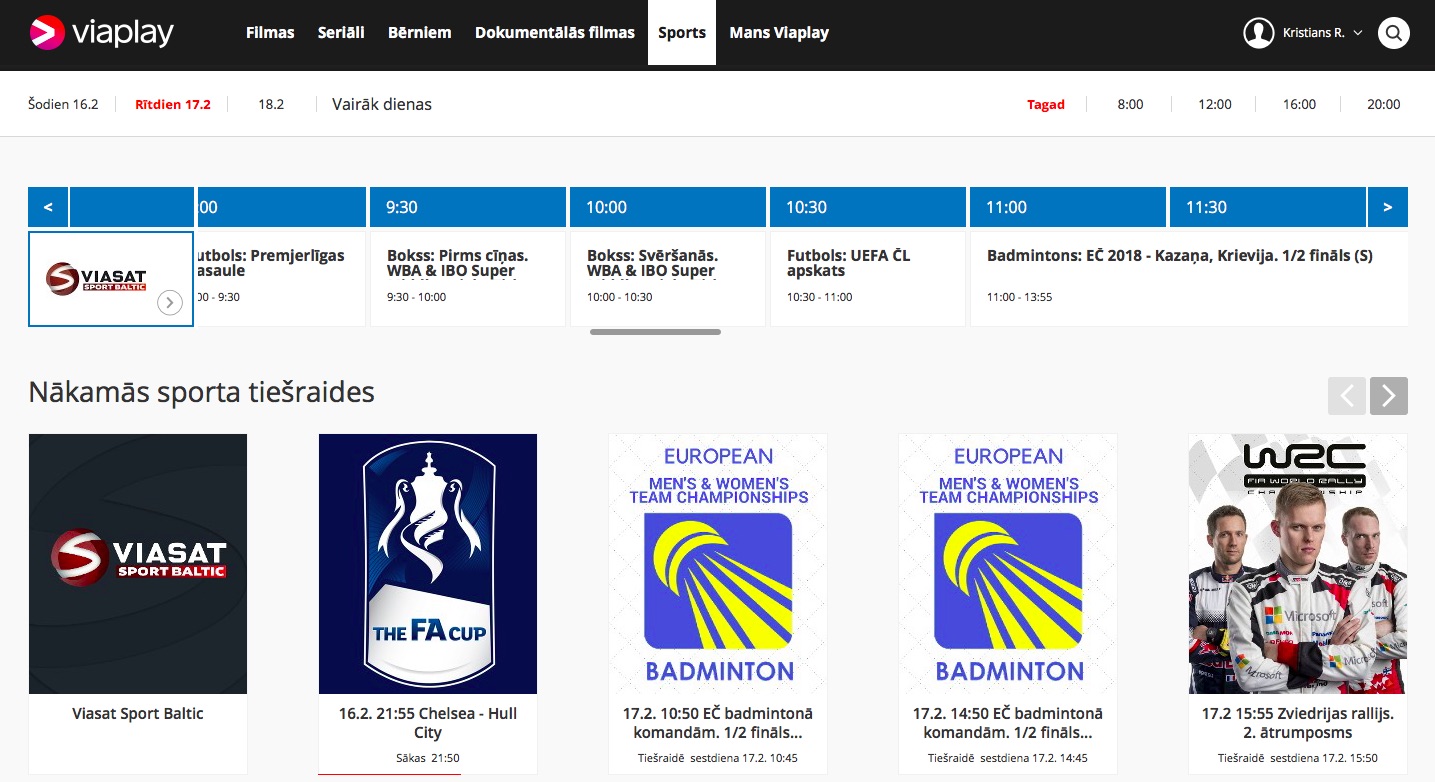Image resolution: width=1435 pixels, height=782 pixels.
Task: Click 17.2. 14:50 EČ badmintonā title
Action: pos(1008,723)
